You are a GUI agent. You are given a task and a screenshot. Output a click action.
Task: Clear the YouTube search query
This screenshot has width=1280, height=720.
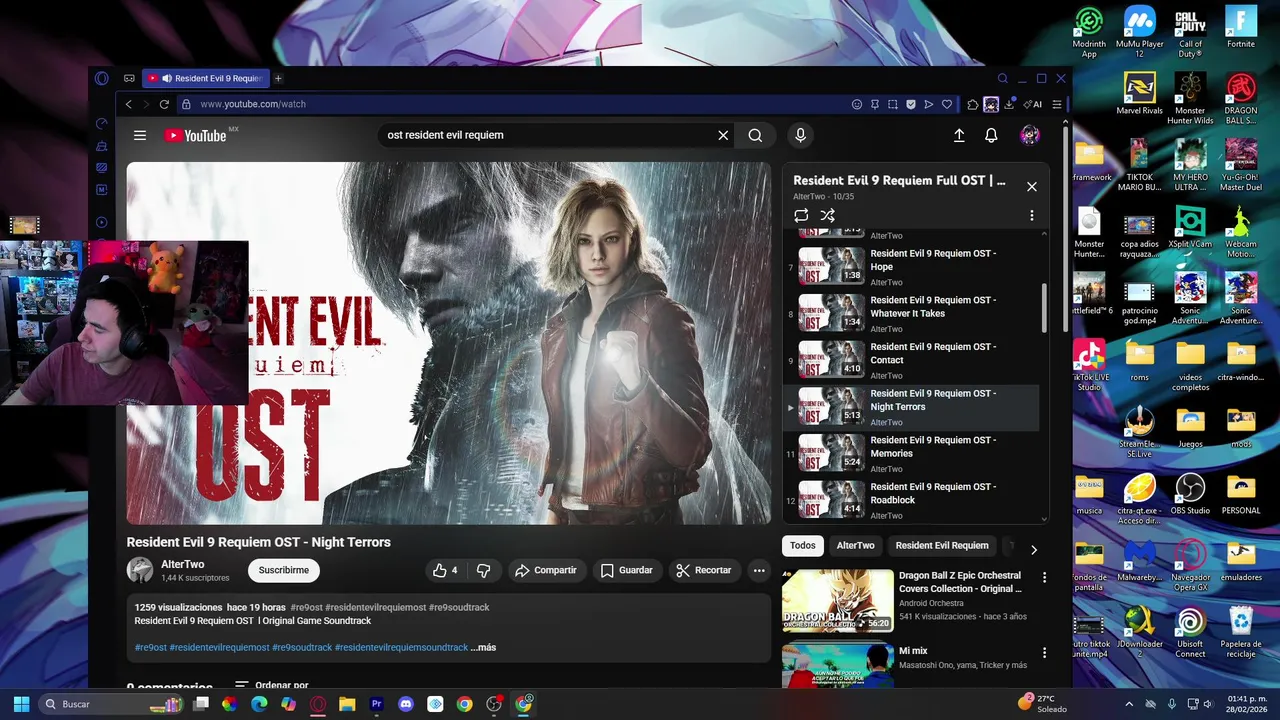[723, 135]
